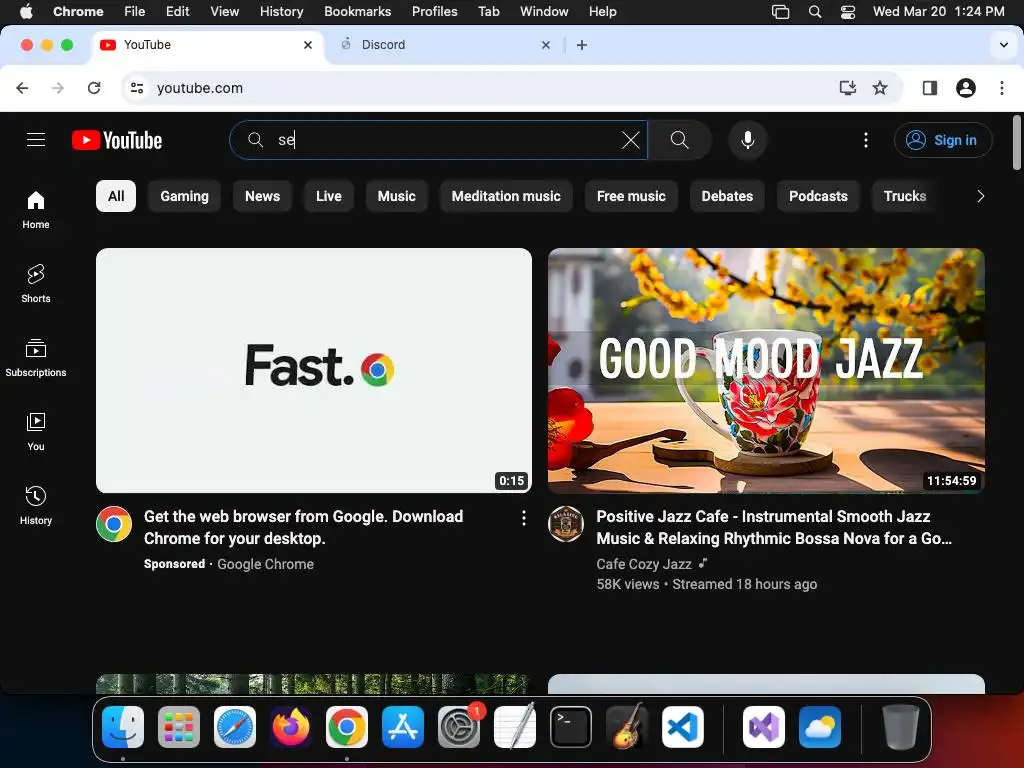Open a new tab with plus button

(581, 44)
